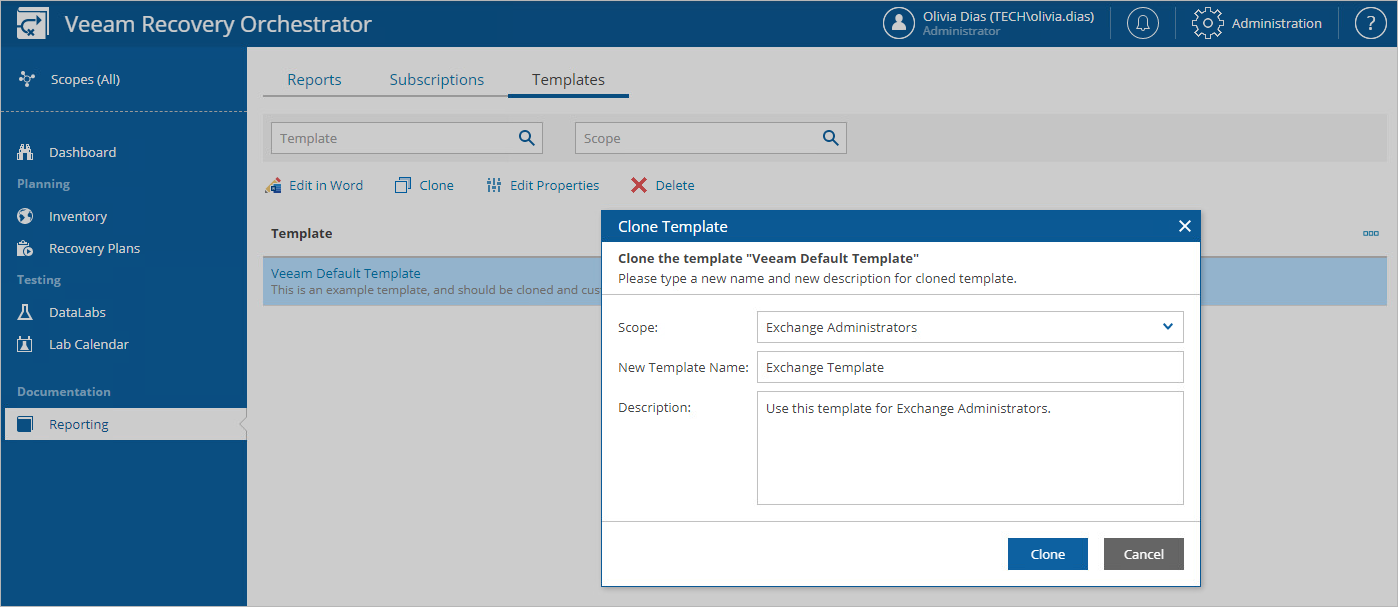Click the Clone button to confirm
The width and height of the screenshot is (1398, 607).
[x=1047, y=553]
